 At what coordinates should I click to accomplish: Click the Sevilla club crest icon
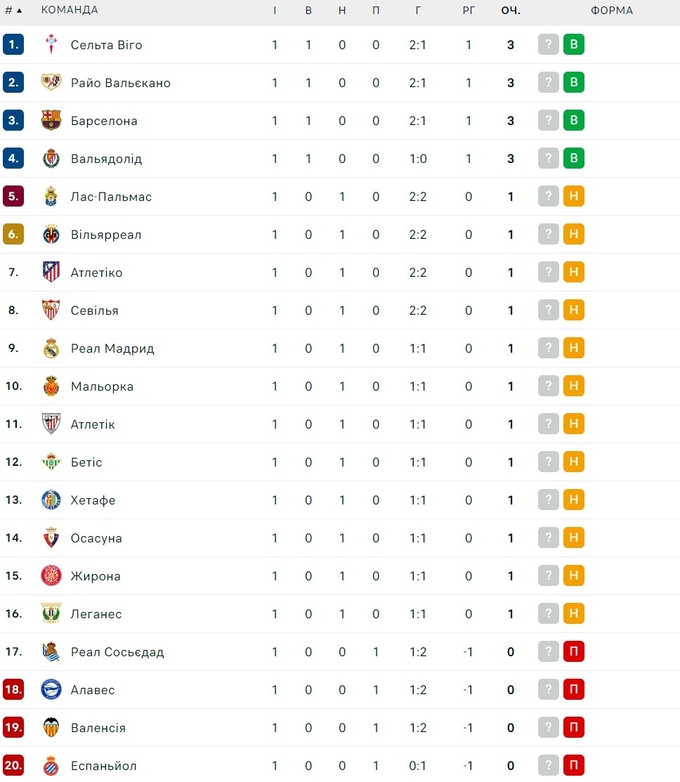pos(51,311)
